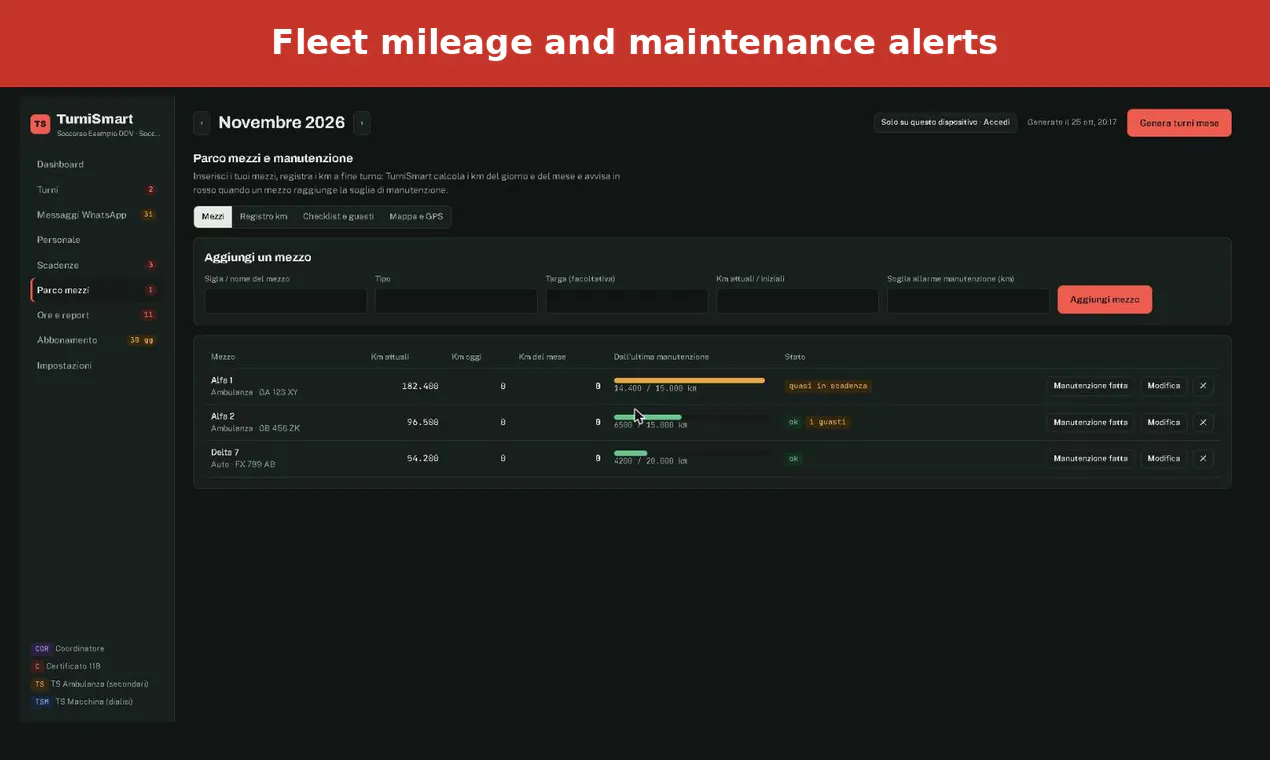Click Alfa 1 orange maintenance progress bar
Image resolution: width=1270 pixels, height=760 pixels.
689,380
